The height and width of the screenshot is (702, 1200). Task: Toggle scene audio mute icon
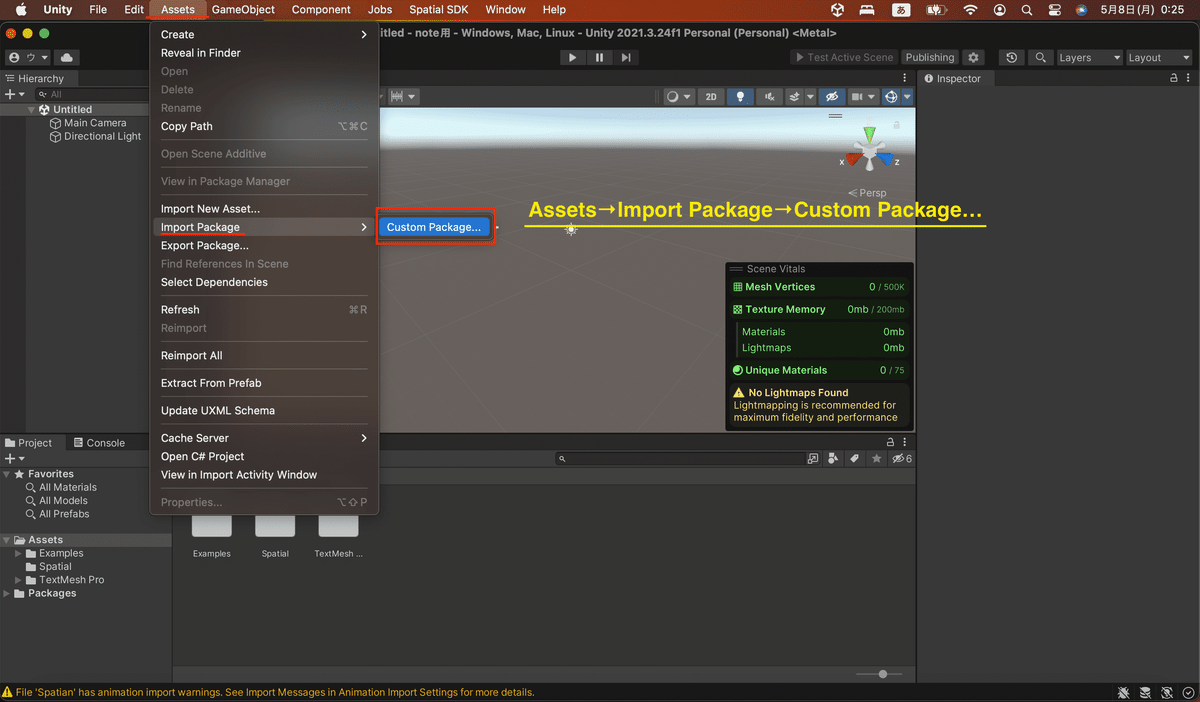[x=769, y=97]
